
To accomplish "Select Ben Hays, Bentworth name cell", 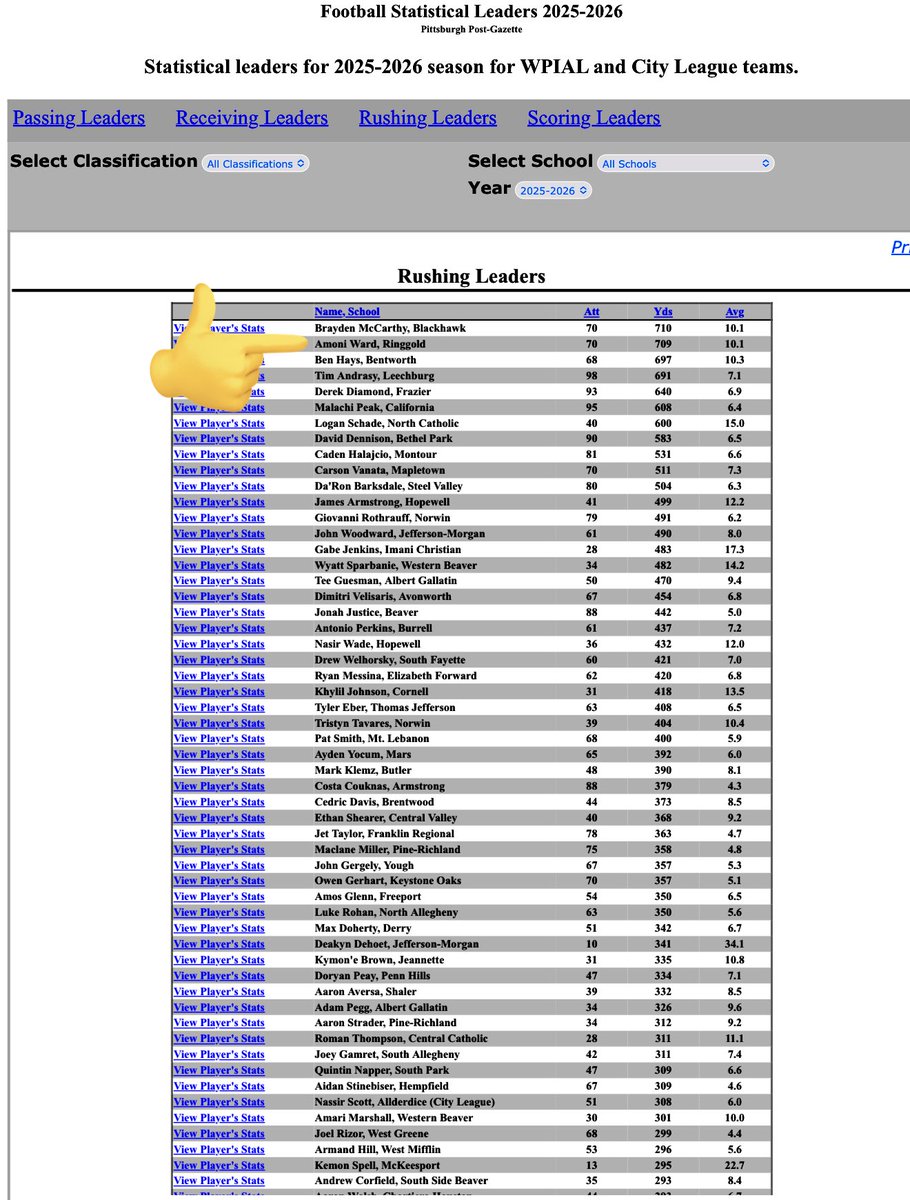I will [365, 360].
